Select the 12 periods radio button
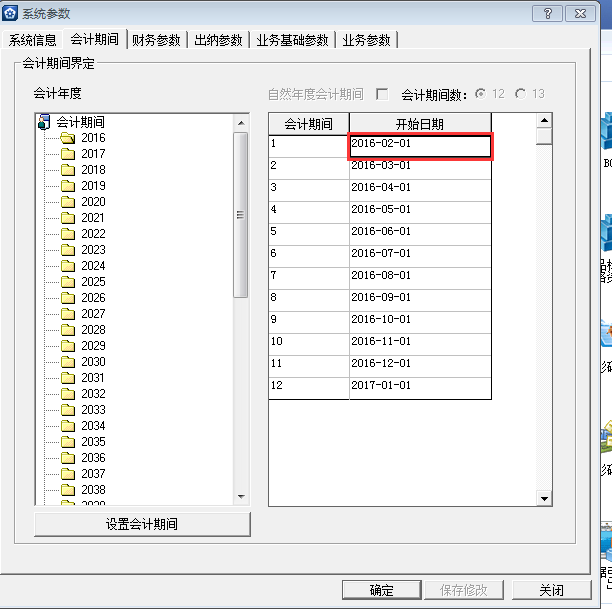612x609 pixels. (481, 94)
